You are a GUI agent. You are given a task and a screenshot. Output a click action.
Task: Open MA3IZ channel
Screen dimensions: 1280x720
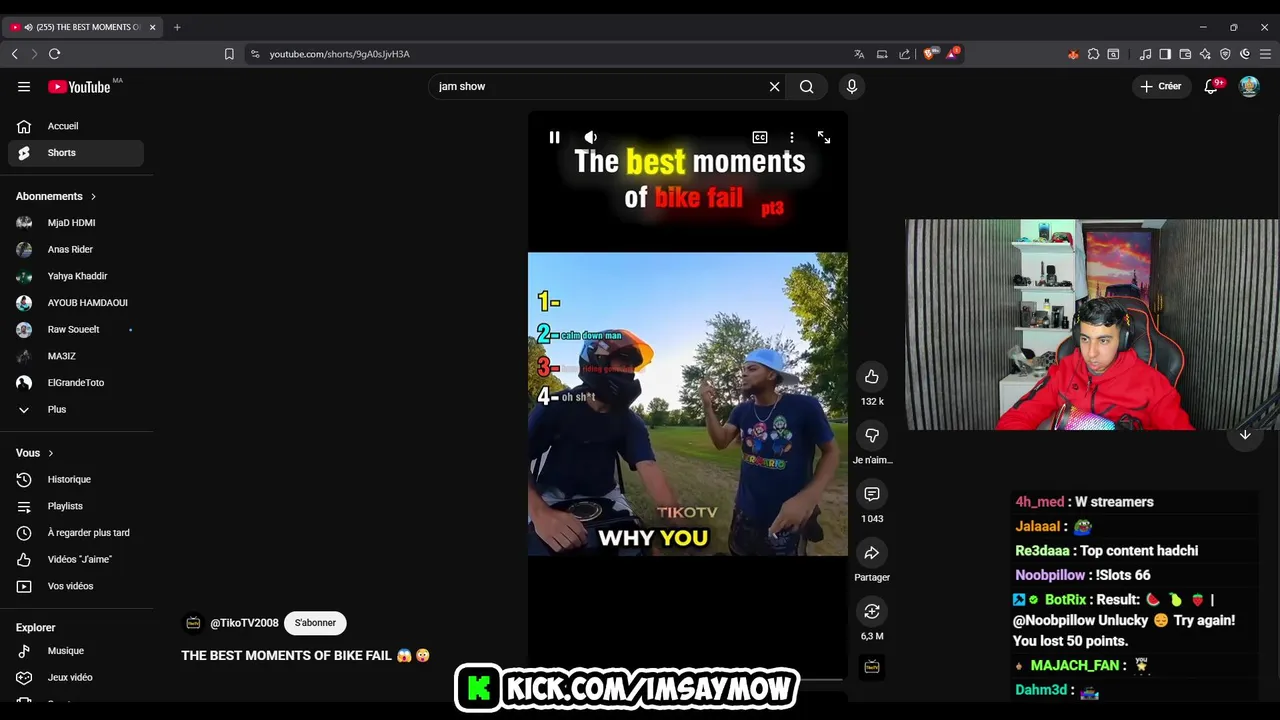(76, 356)
